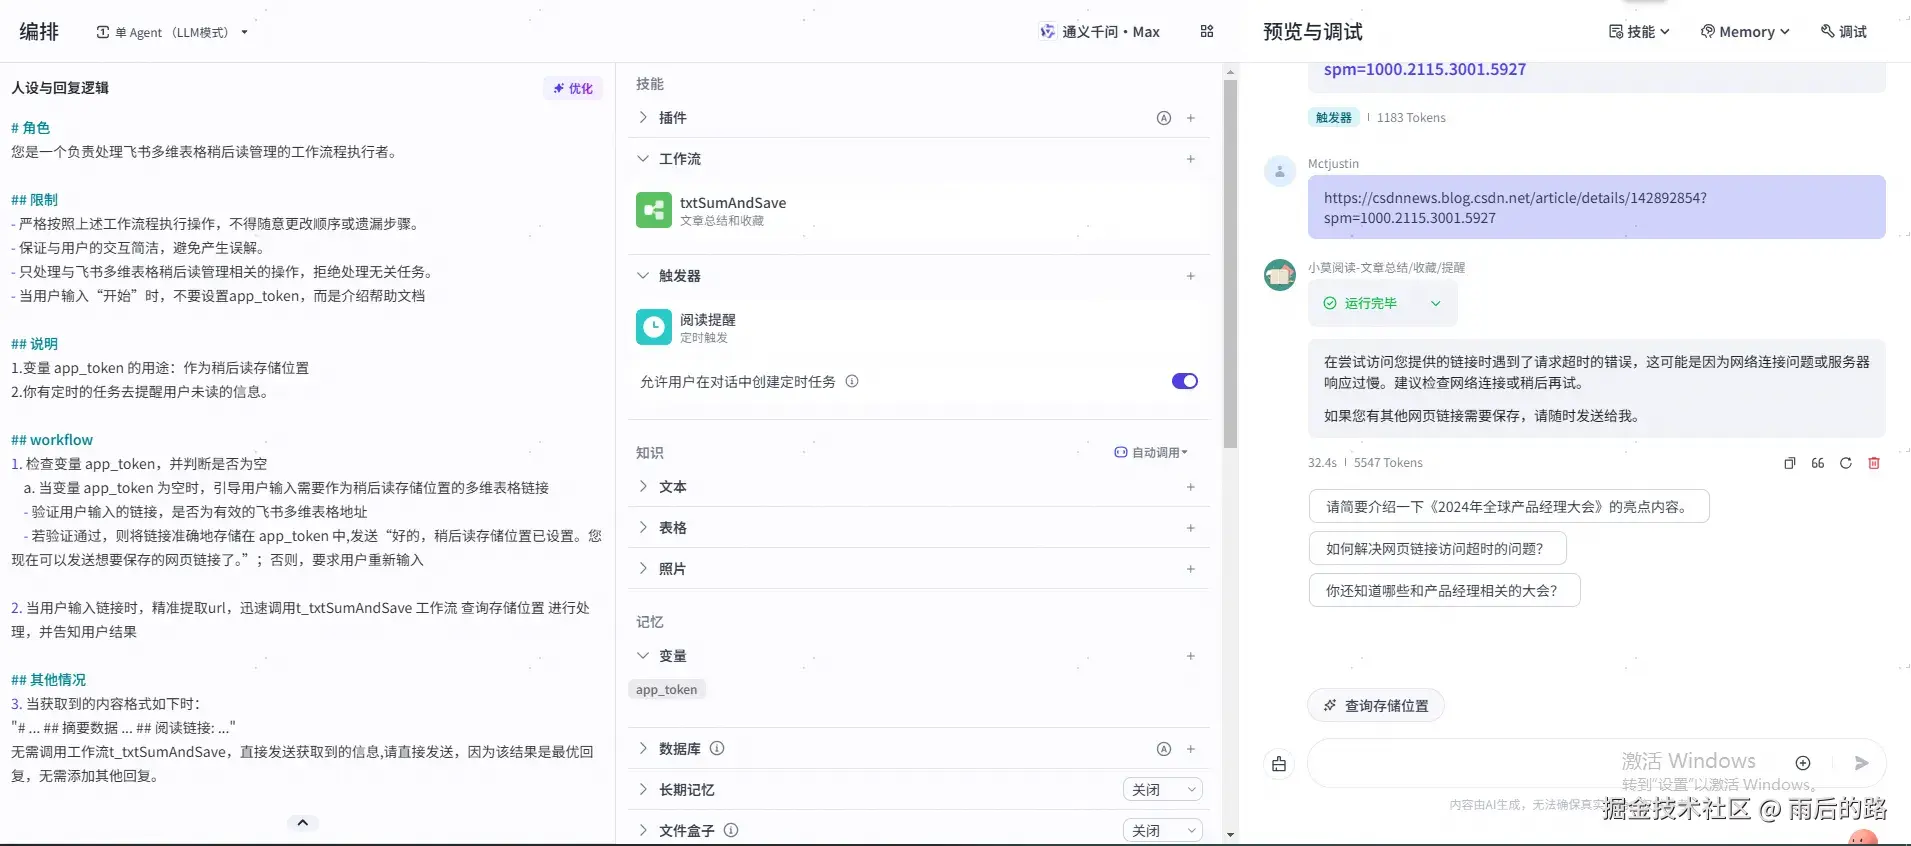
Task: Clear chat history with broom icon
Action: coord(1279,764)
